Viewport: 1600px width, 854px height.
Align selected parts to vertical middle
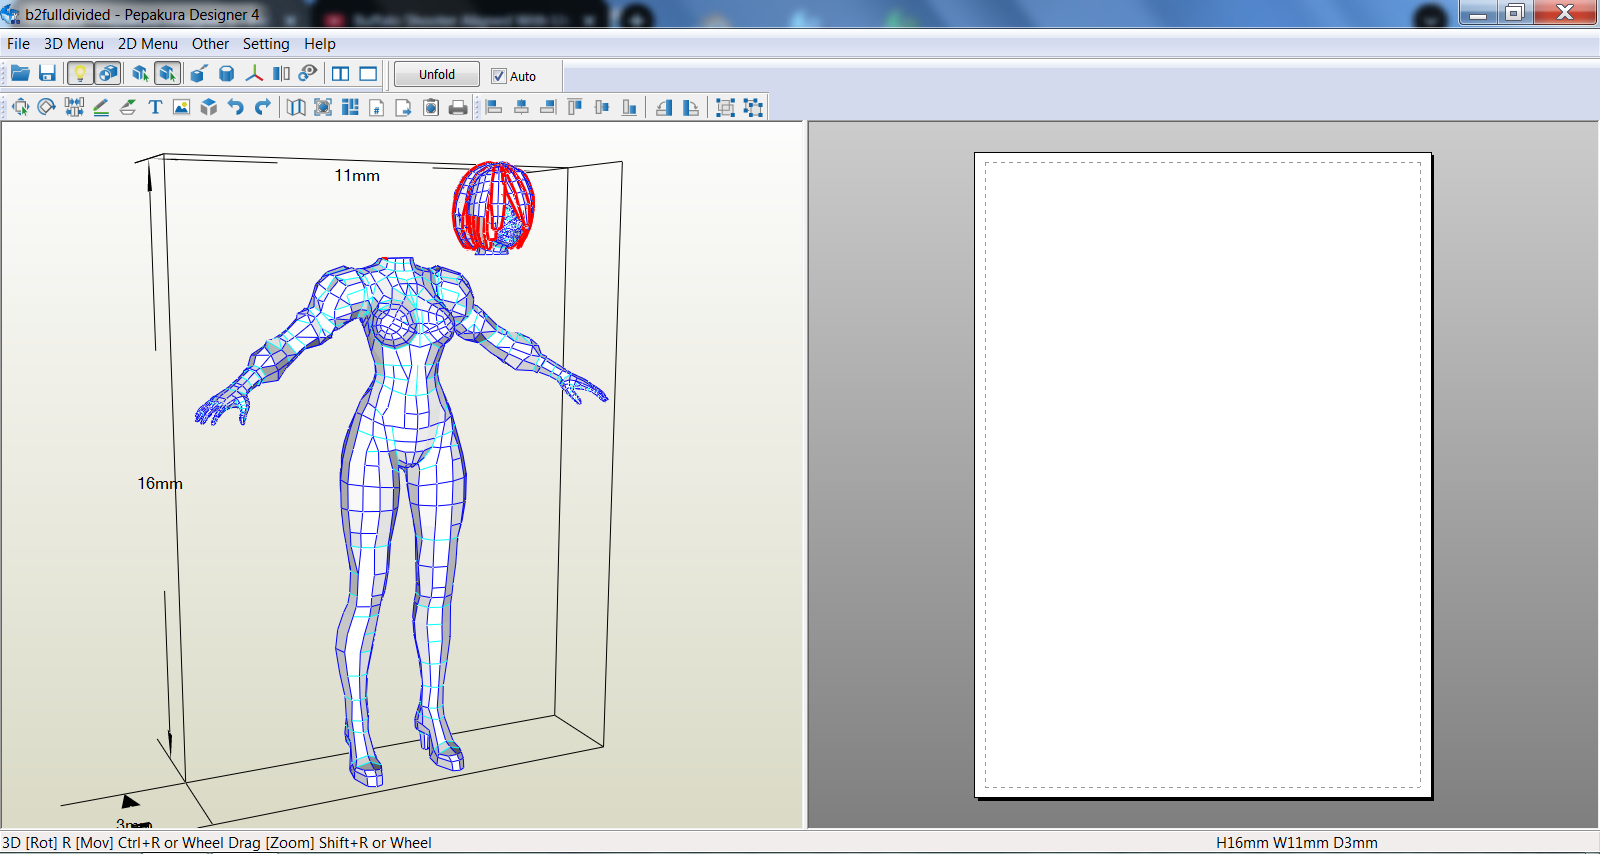(x=602, y=107)
